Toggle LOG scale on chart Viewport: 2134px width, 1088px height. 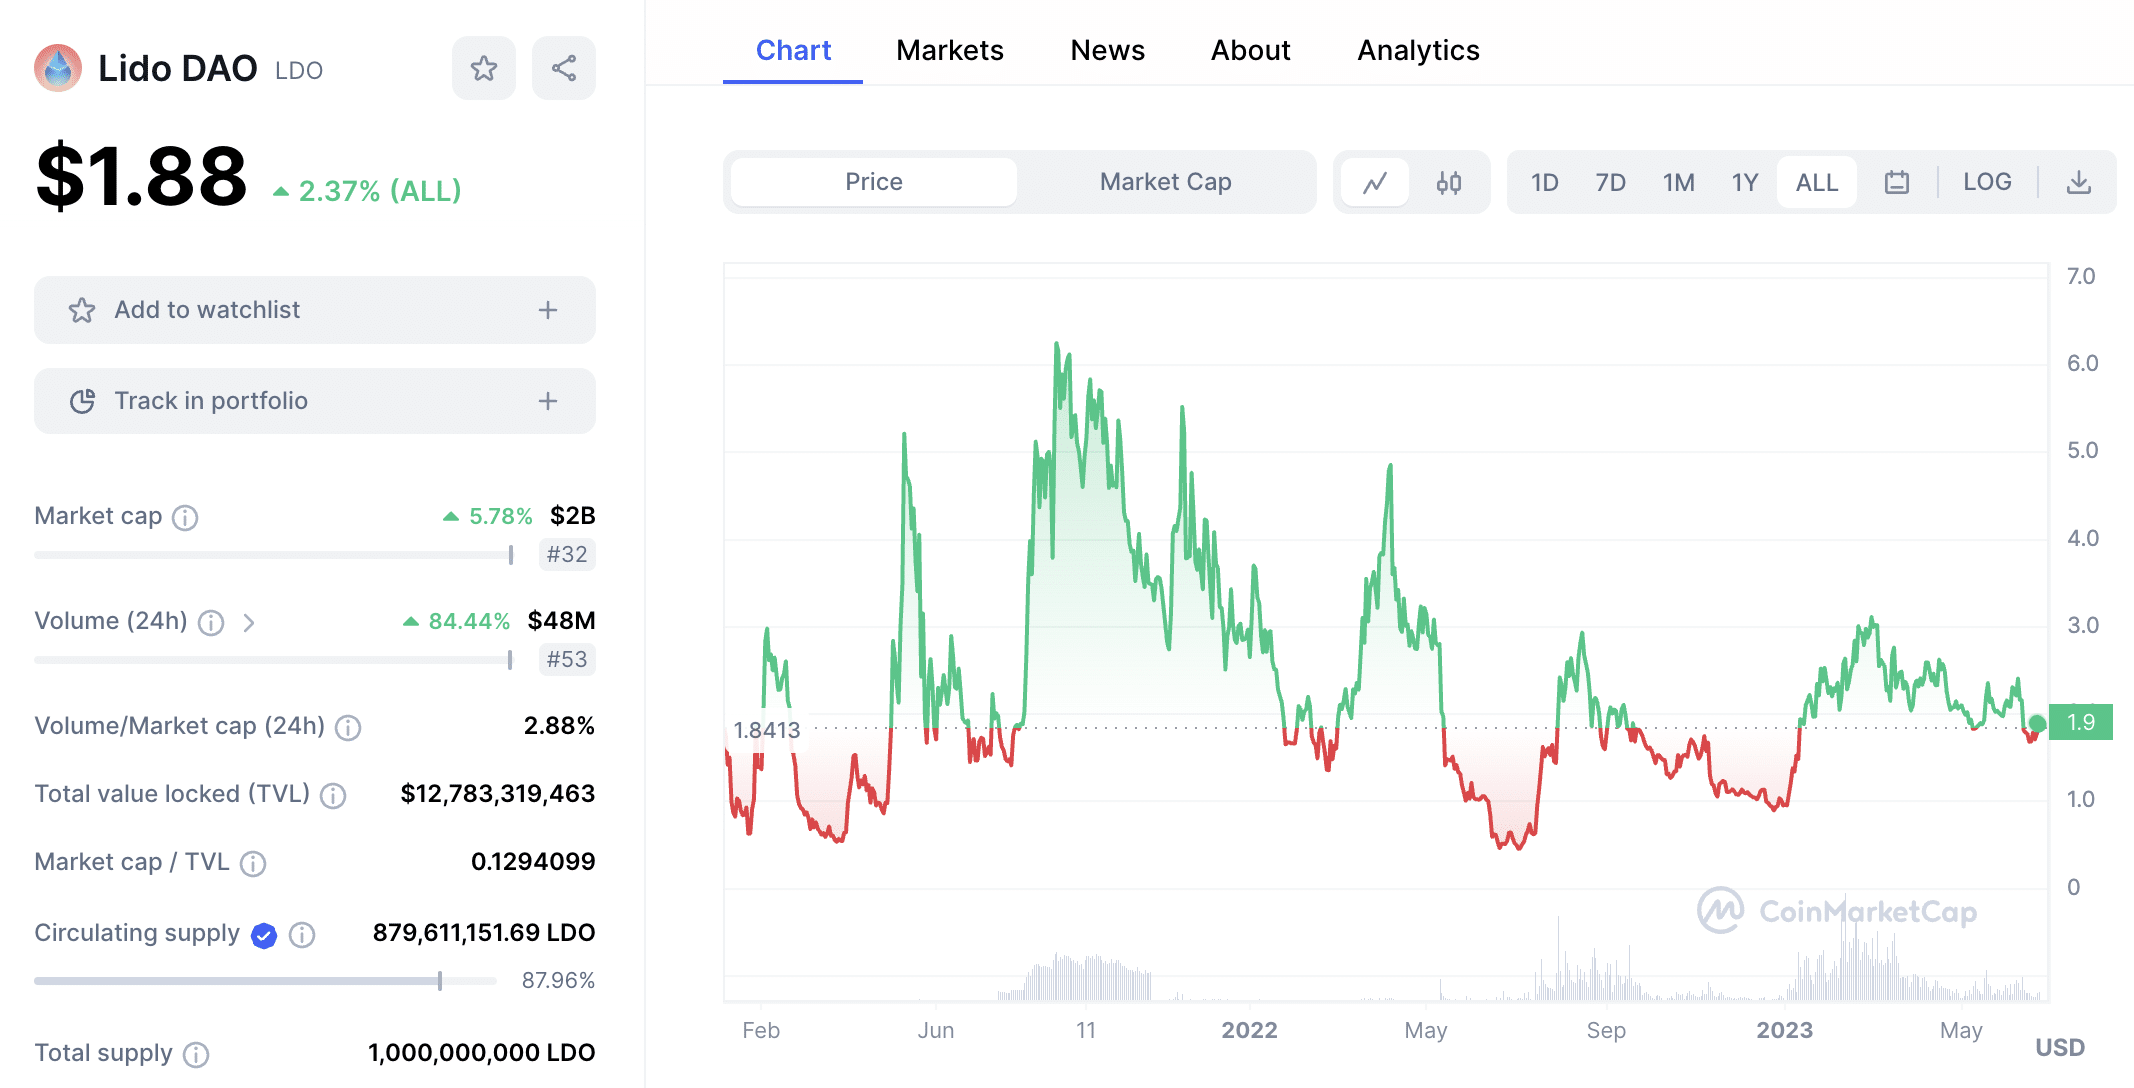(x=1987, y=182)
